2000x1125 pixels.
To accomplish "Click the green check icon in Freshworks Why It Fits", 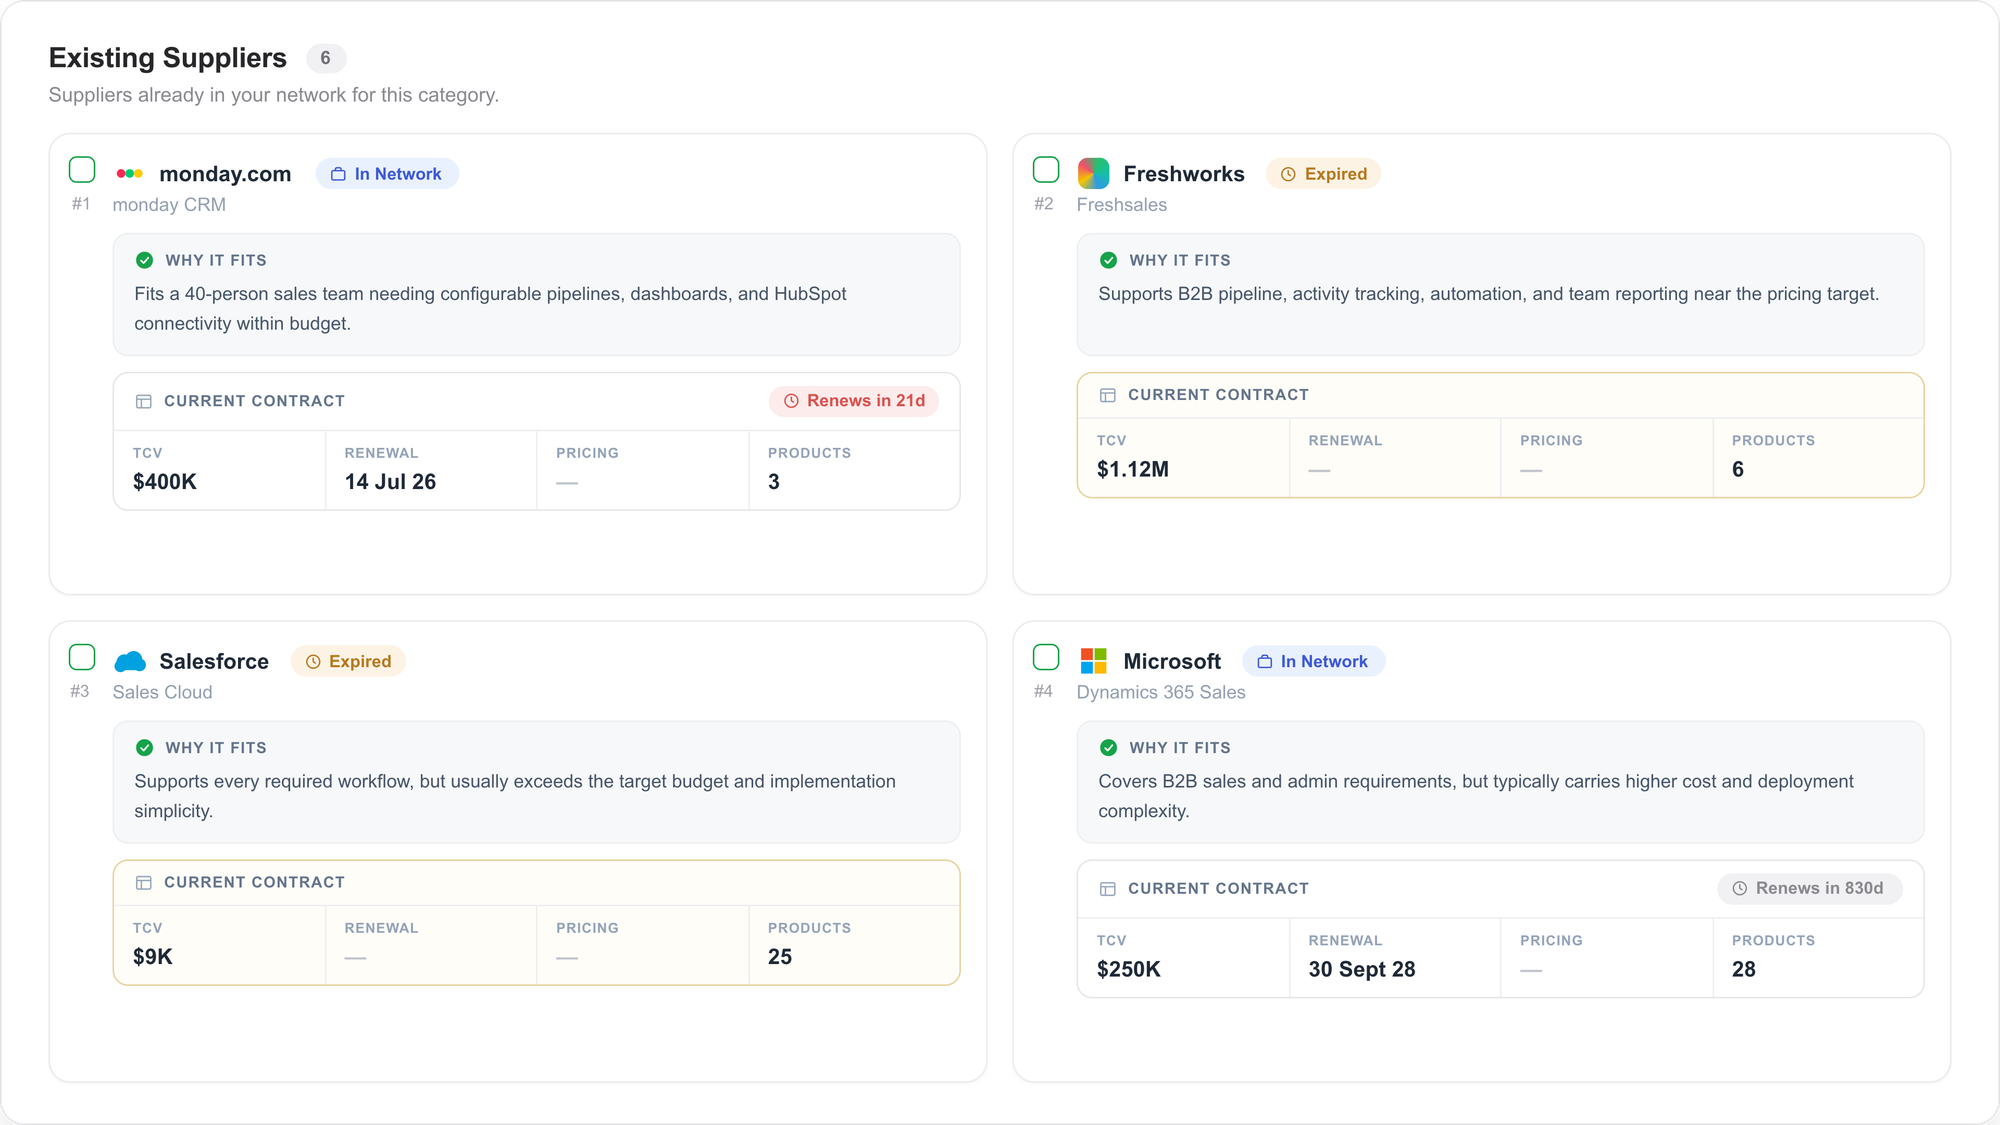I will (x=1108, y=260).
